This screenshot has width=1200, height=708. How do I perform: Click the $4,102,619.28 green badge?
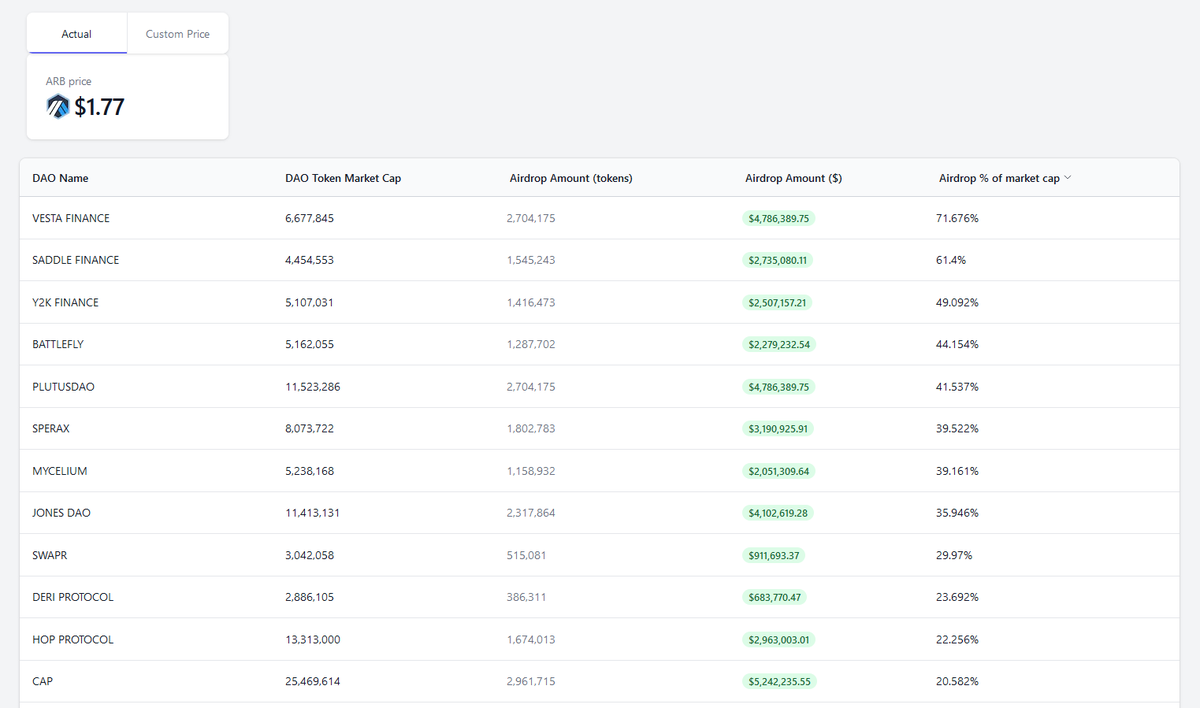click(779, 513)
